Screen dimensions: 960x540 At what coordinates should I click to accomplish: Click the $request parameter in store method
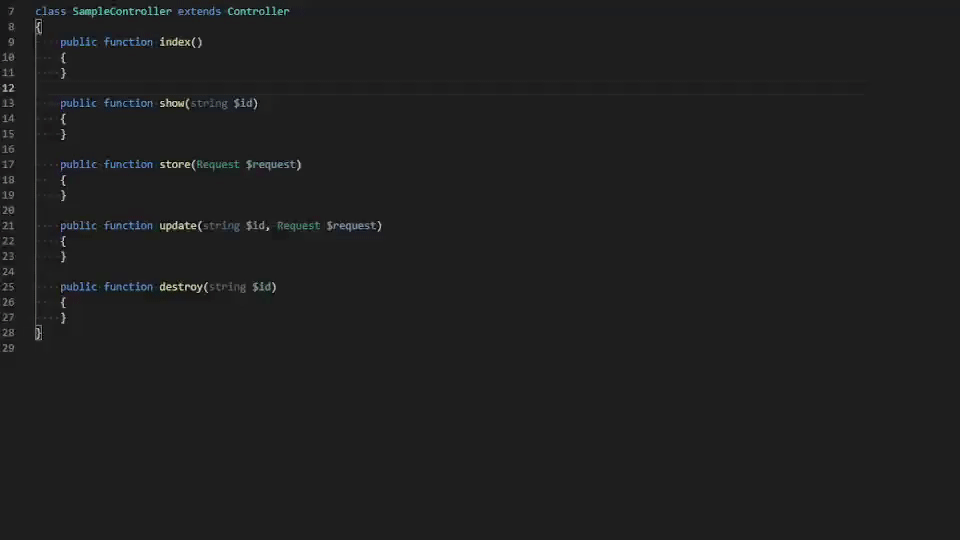pos(271,164)
